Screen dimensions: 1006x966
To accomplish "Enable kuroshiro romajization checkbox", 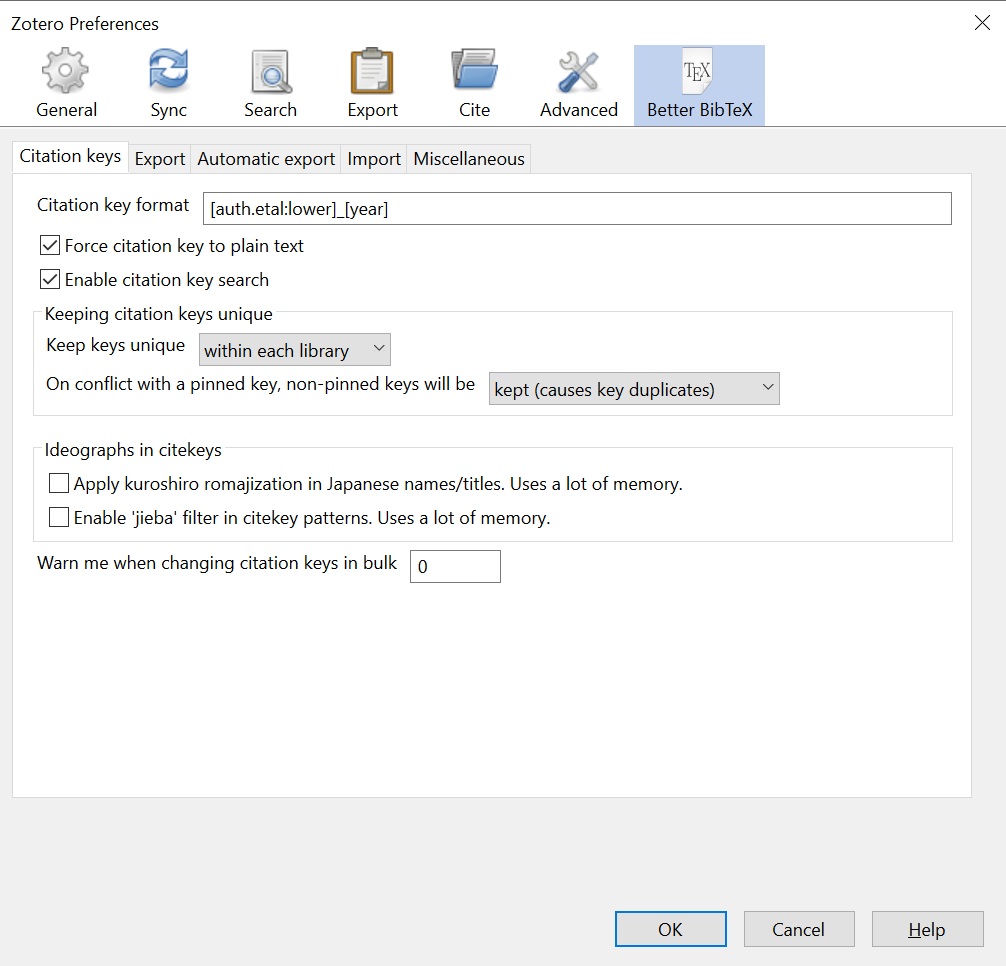I will coord(59,483).
